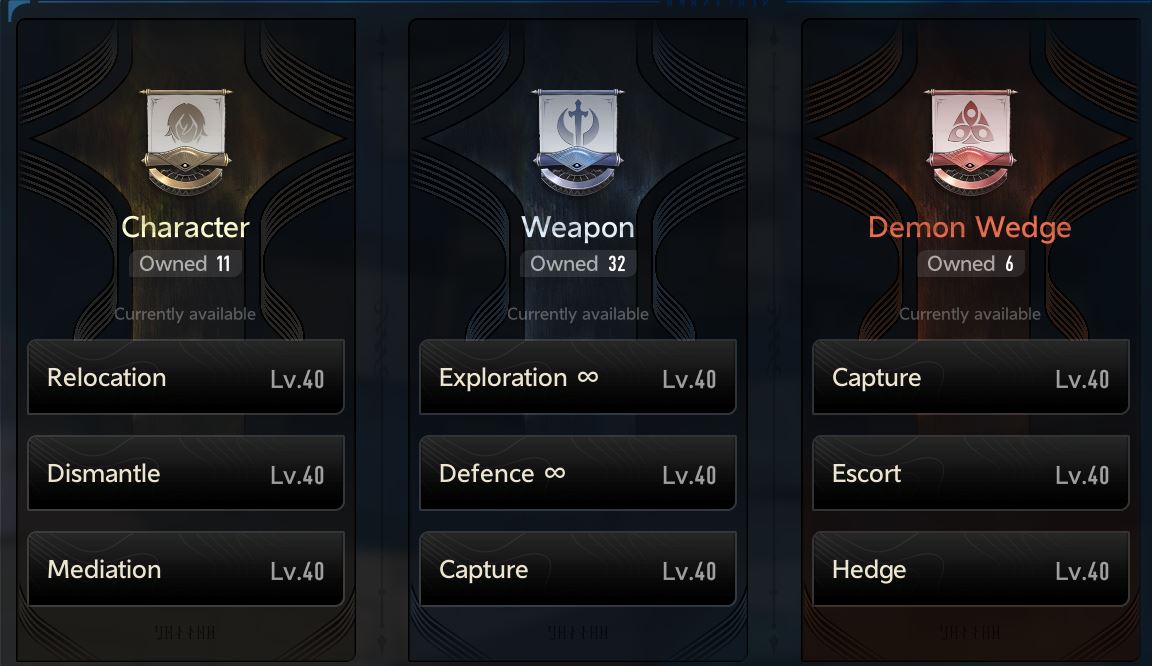Select the Escort Lv.40 mission
Screen dimensions: 1152x666
pyautogui.click(x=971, y=473)
